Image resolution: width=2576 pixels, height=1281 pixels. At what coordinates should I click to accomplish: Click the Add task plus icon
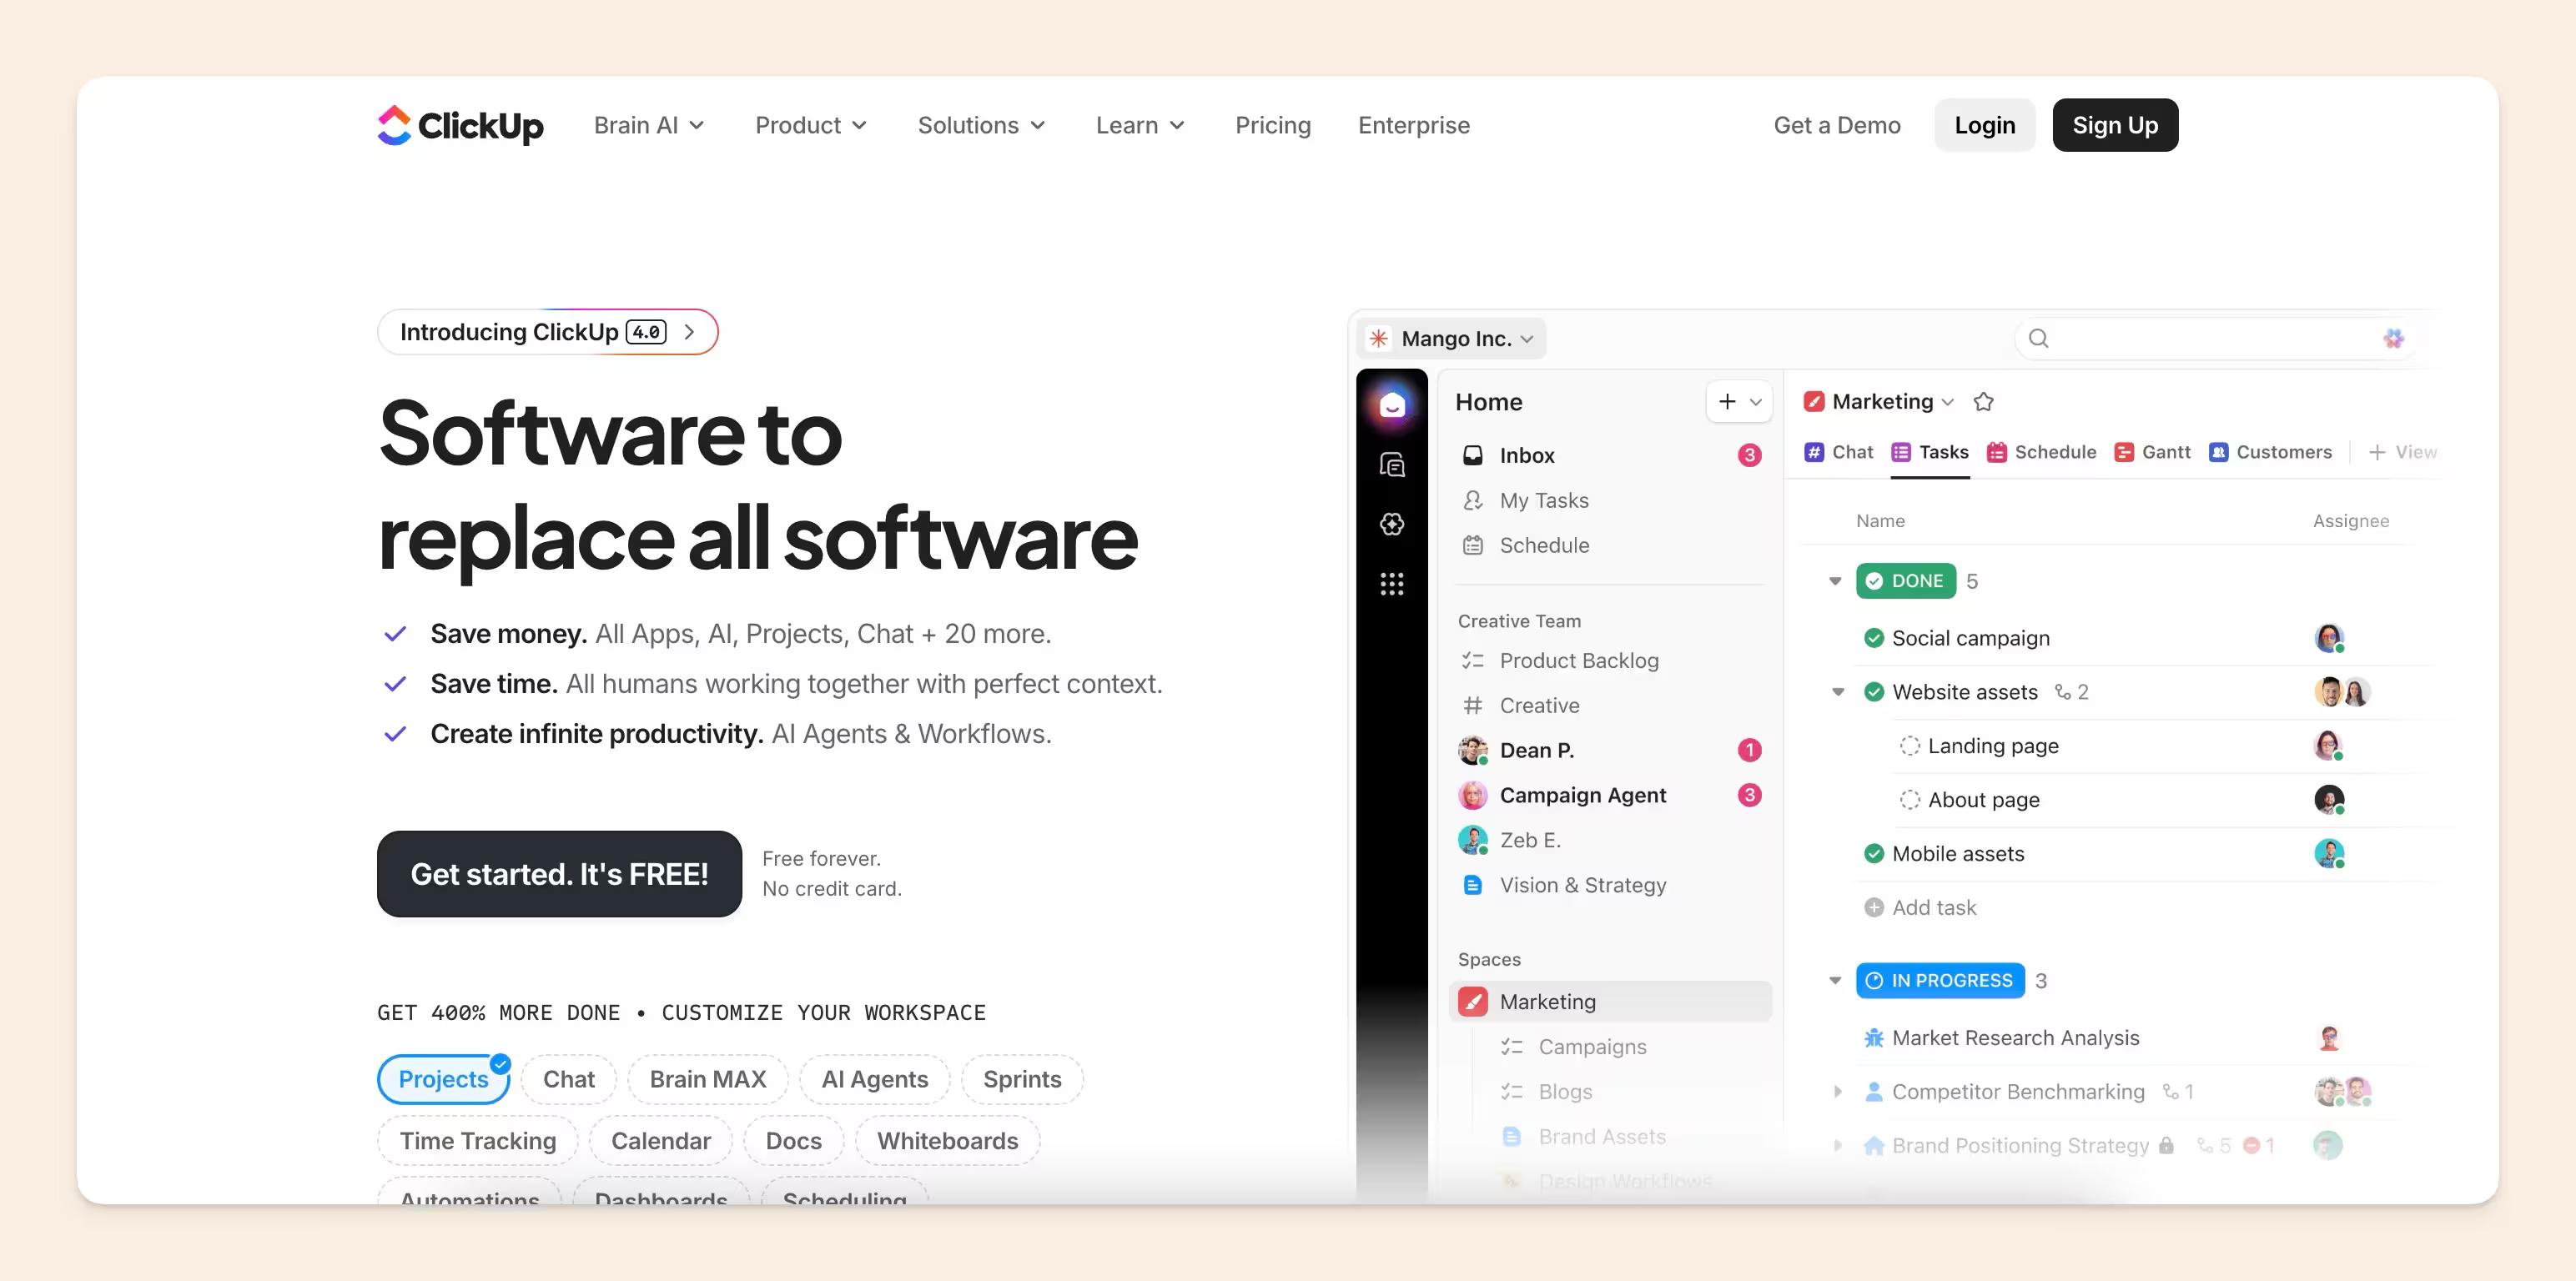pos(1874,908)
